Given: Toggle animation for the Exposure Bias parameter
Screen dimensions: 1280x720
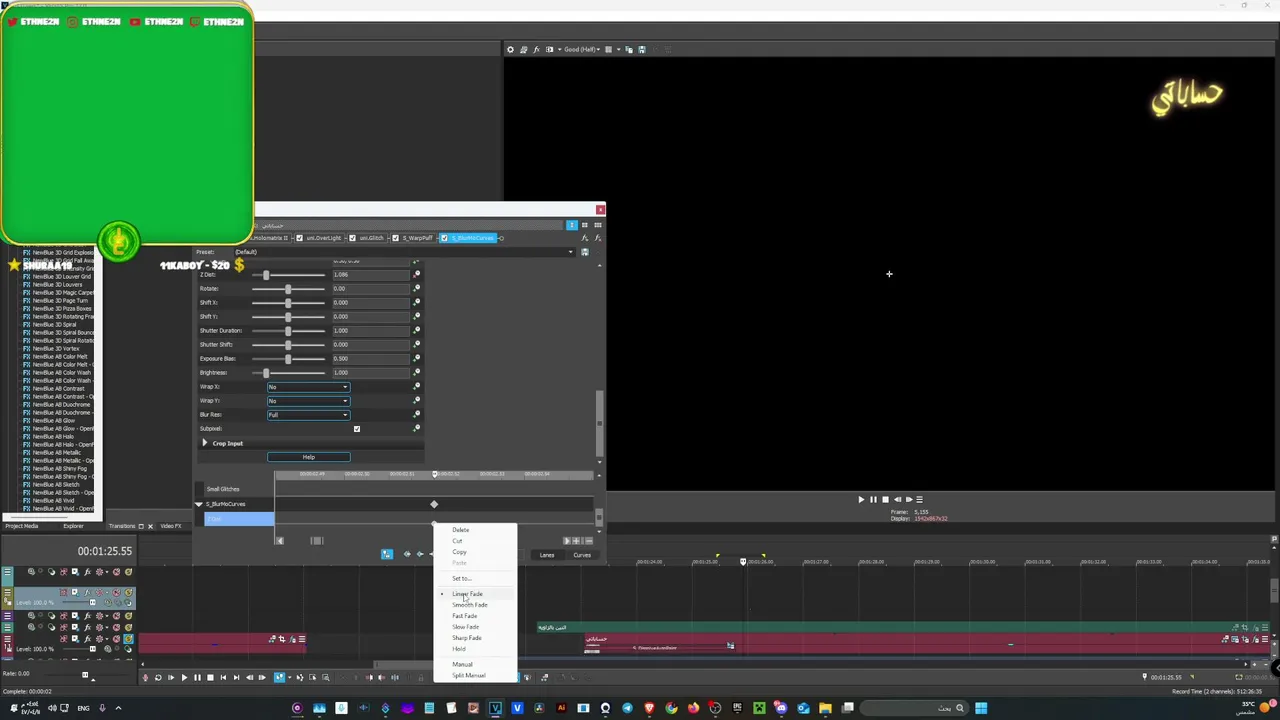Looking at the screenshot, I should [417, 359].
